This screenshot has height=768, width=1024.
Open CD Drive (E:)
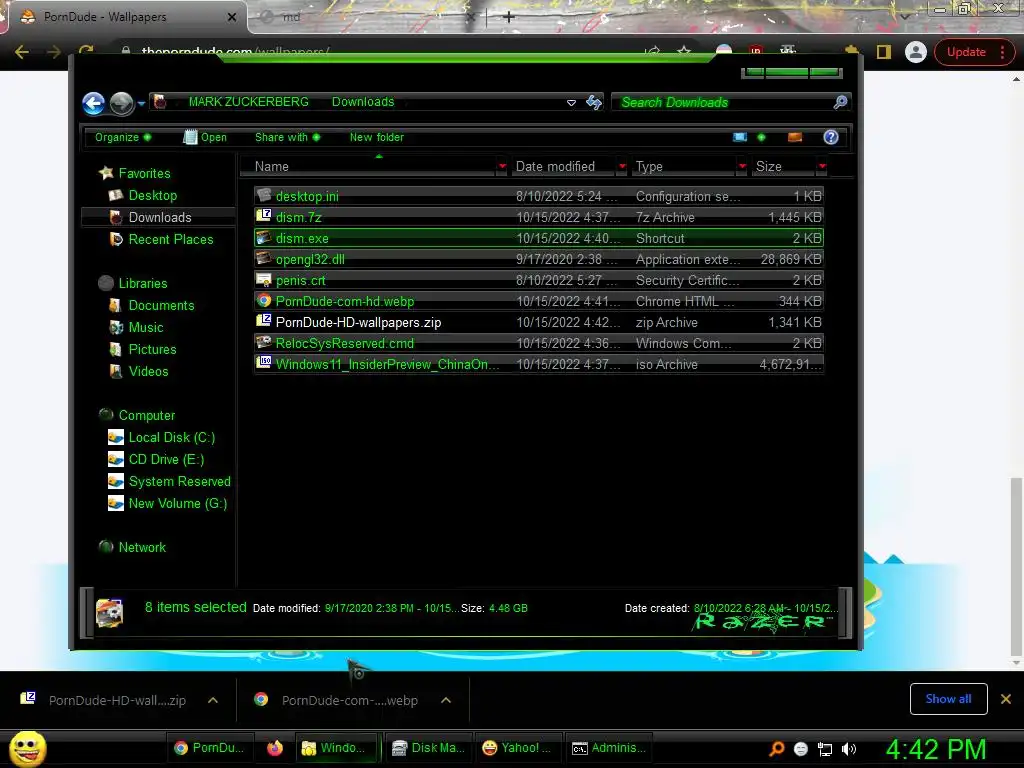click(156, 460)
